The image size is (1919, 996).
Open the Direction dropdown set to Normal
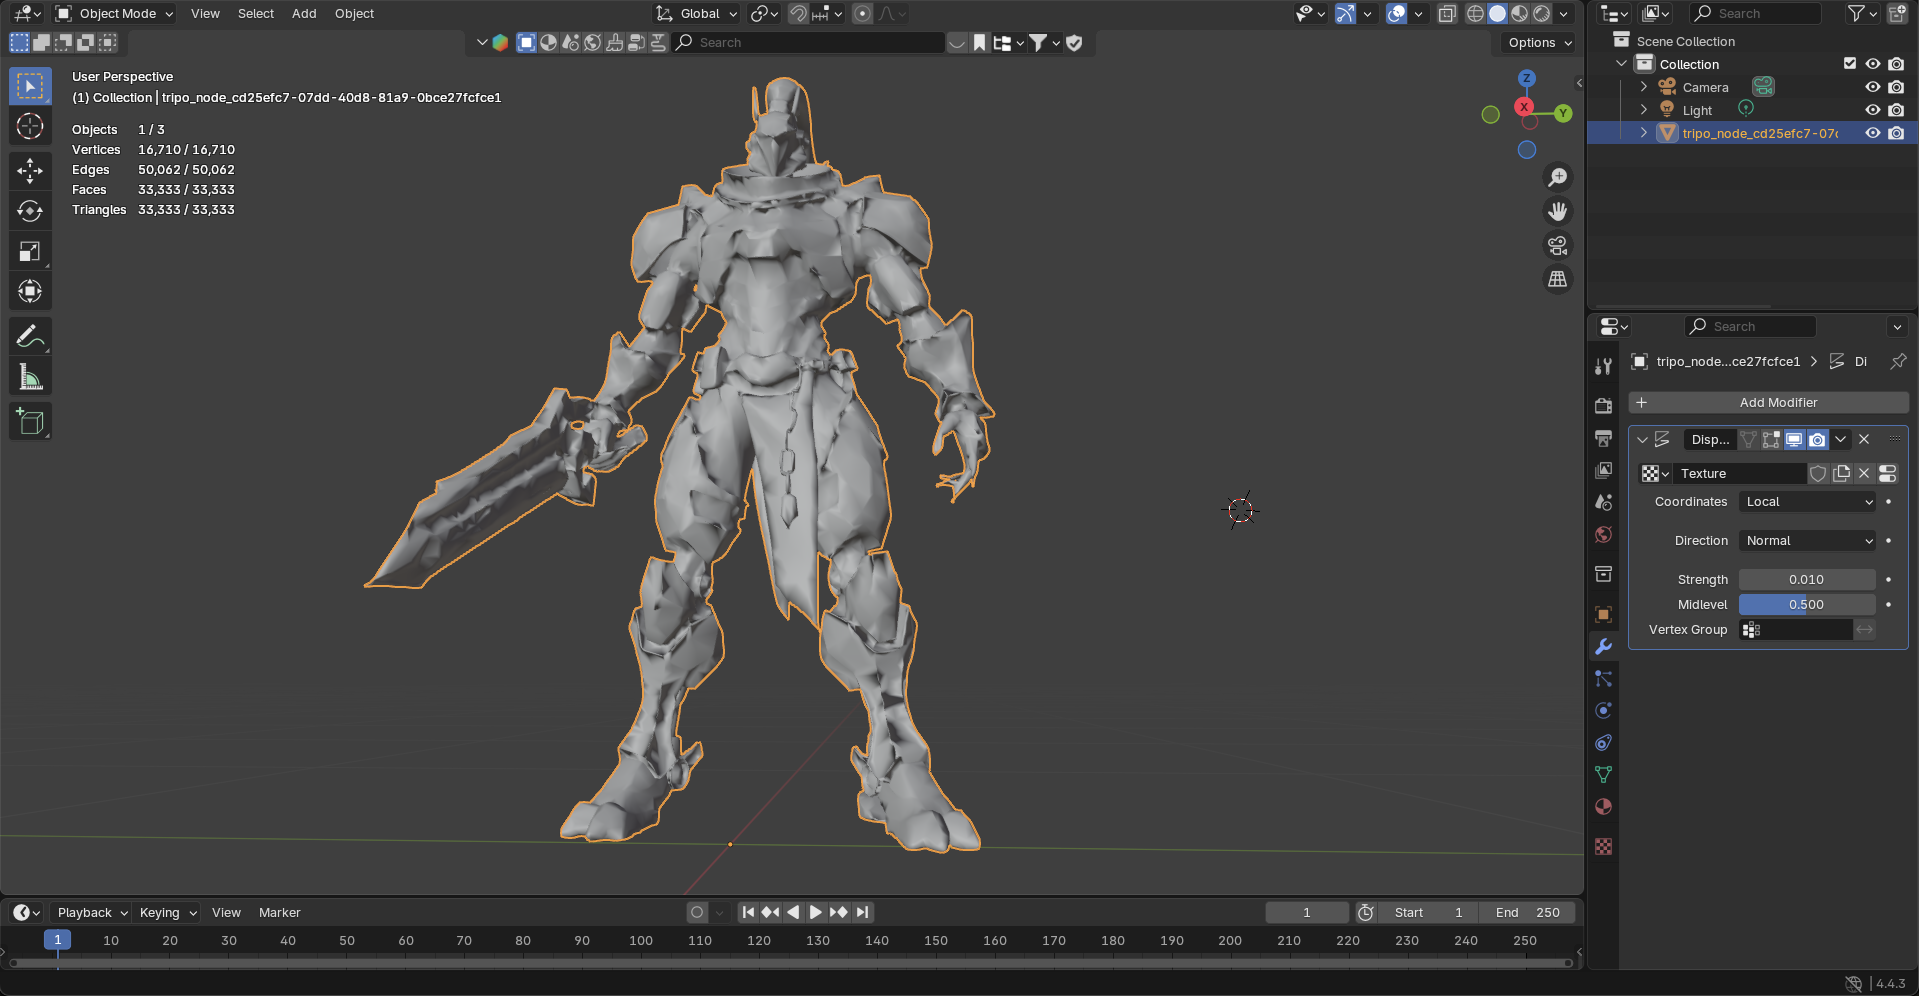(x=1808, y=541)
